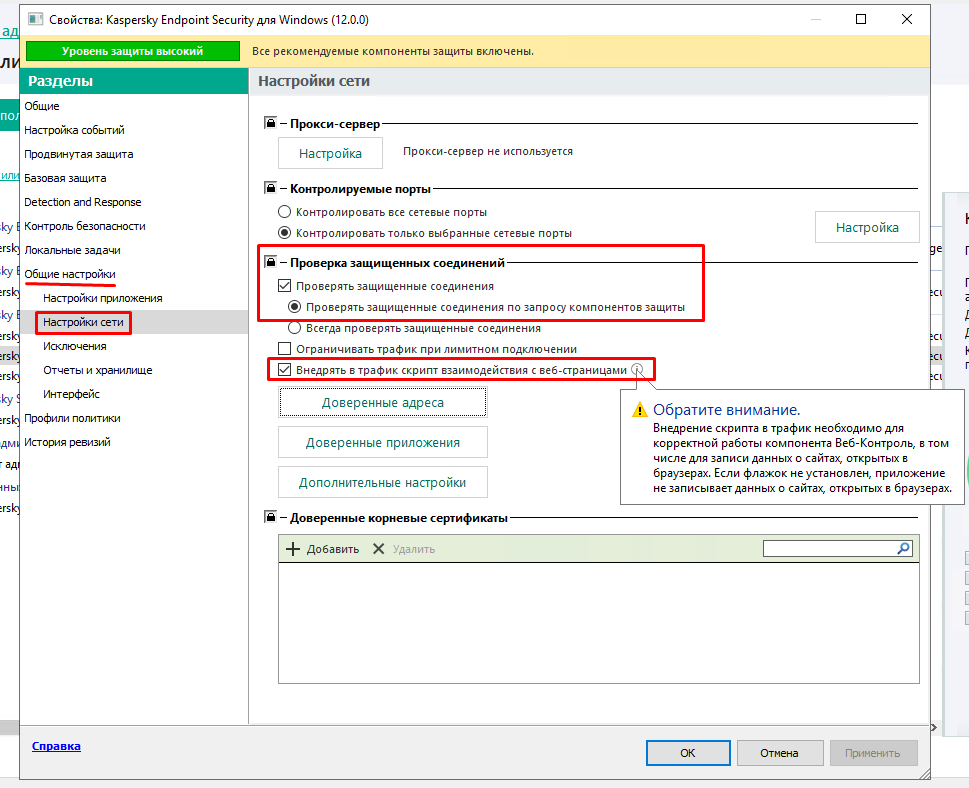This screenshot has height=788, width=969.
Task: Click the search magnifier in certificates field
Action: 903,548
